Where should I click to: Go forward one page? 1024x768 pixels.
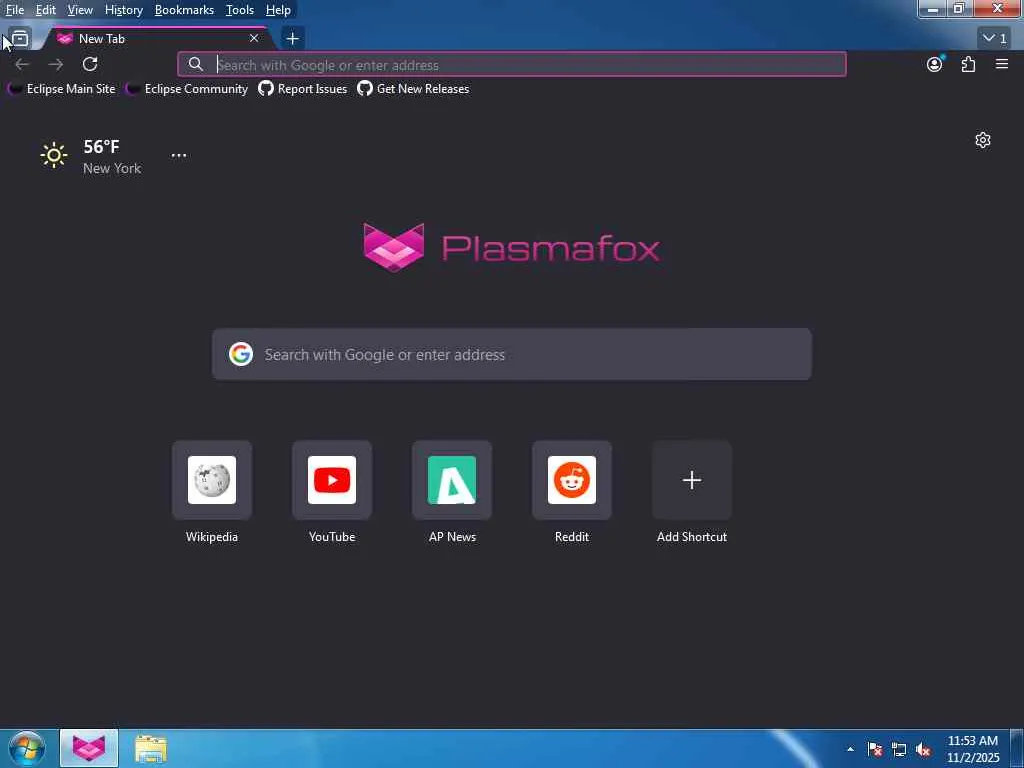click(x=56, y=64)
